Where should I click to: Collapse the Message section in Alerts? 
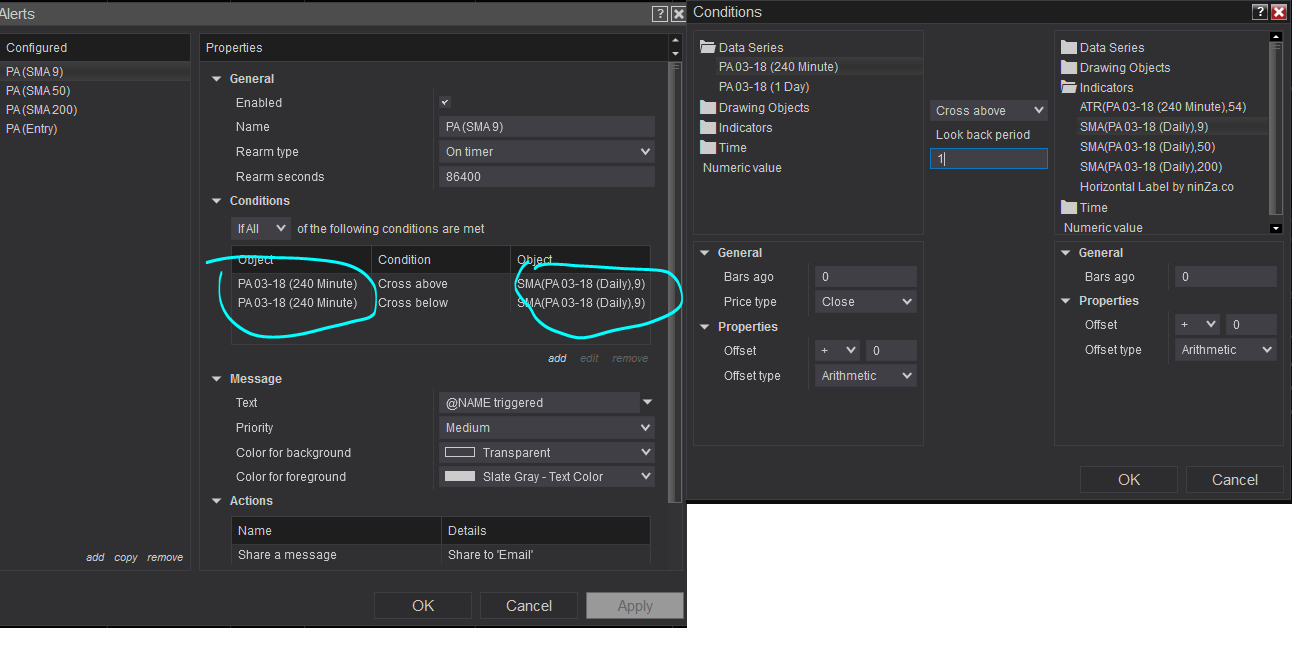[217, 379]
